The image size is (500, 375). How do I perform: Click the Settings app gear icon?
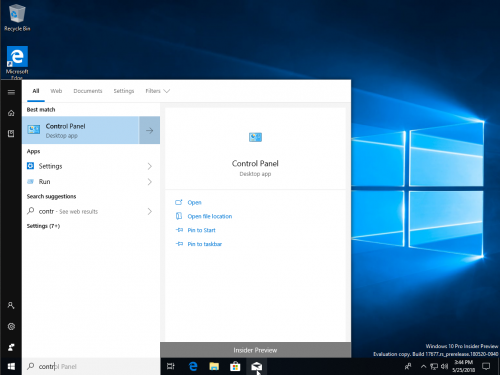pyautogui.click(x=30, y=166)
